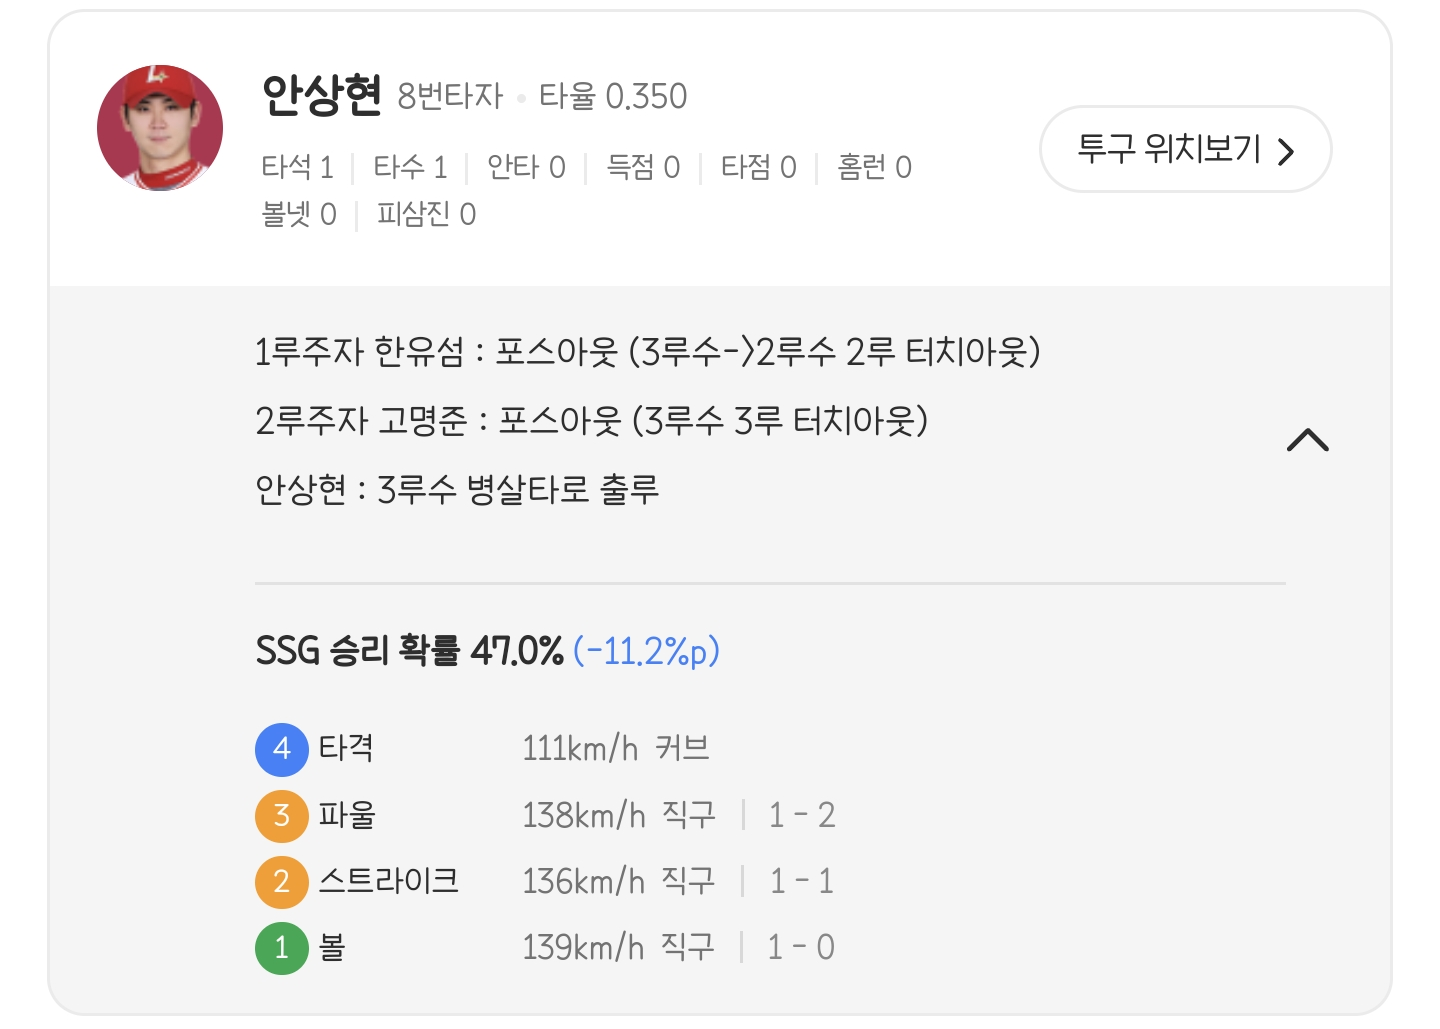Click the 3루수 병살타로 출루 result line

point(457,490)
